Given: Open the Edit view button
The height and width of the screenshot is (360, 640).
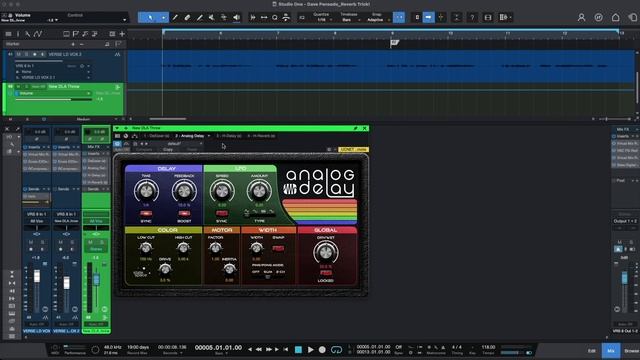Looking at the screenshot, I should point(591,351).
